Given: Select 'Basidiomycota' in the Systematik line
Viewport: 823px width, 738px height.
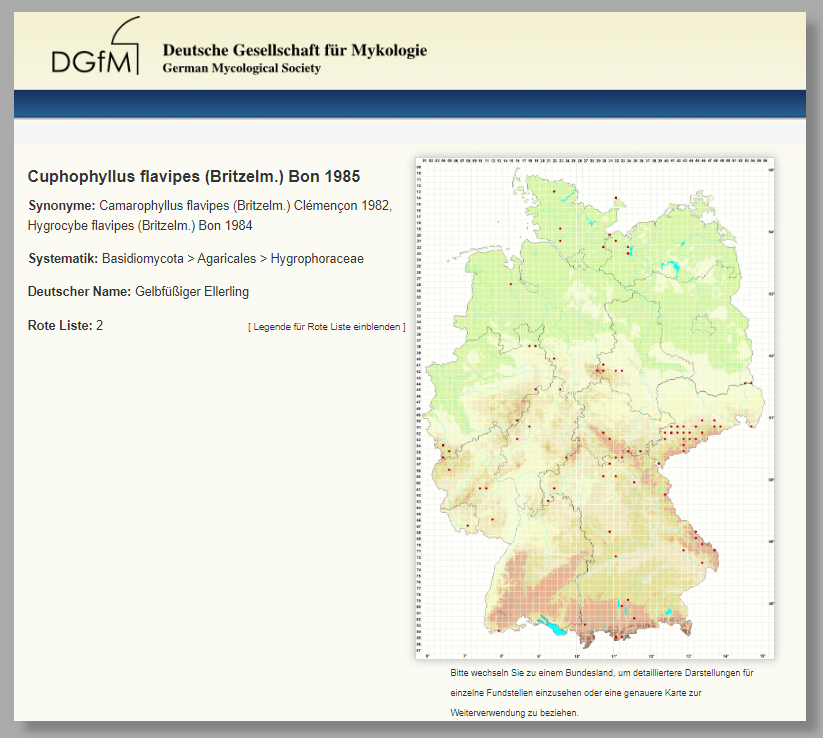Looking at the screenshot, I should (143, 259).
